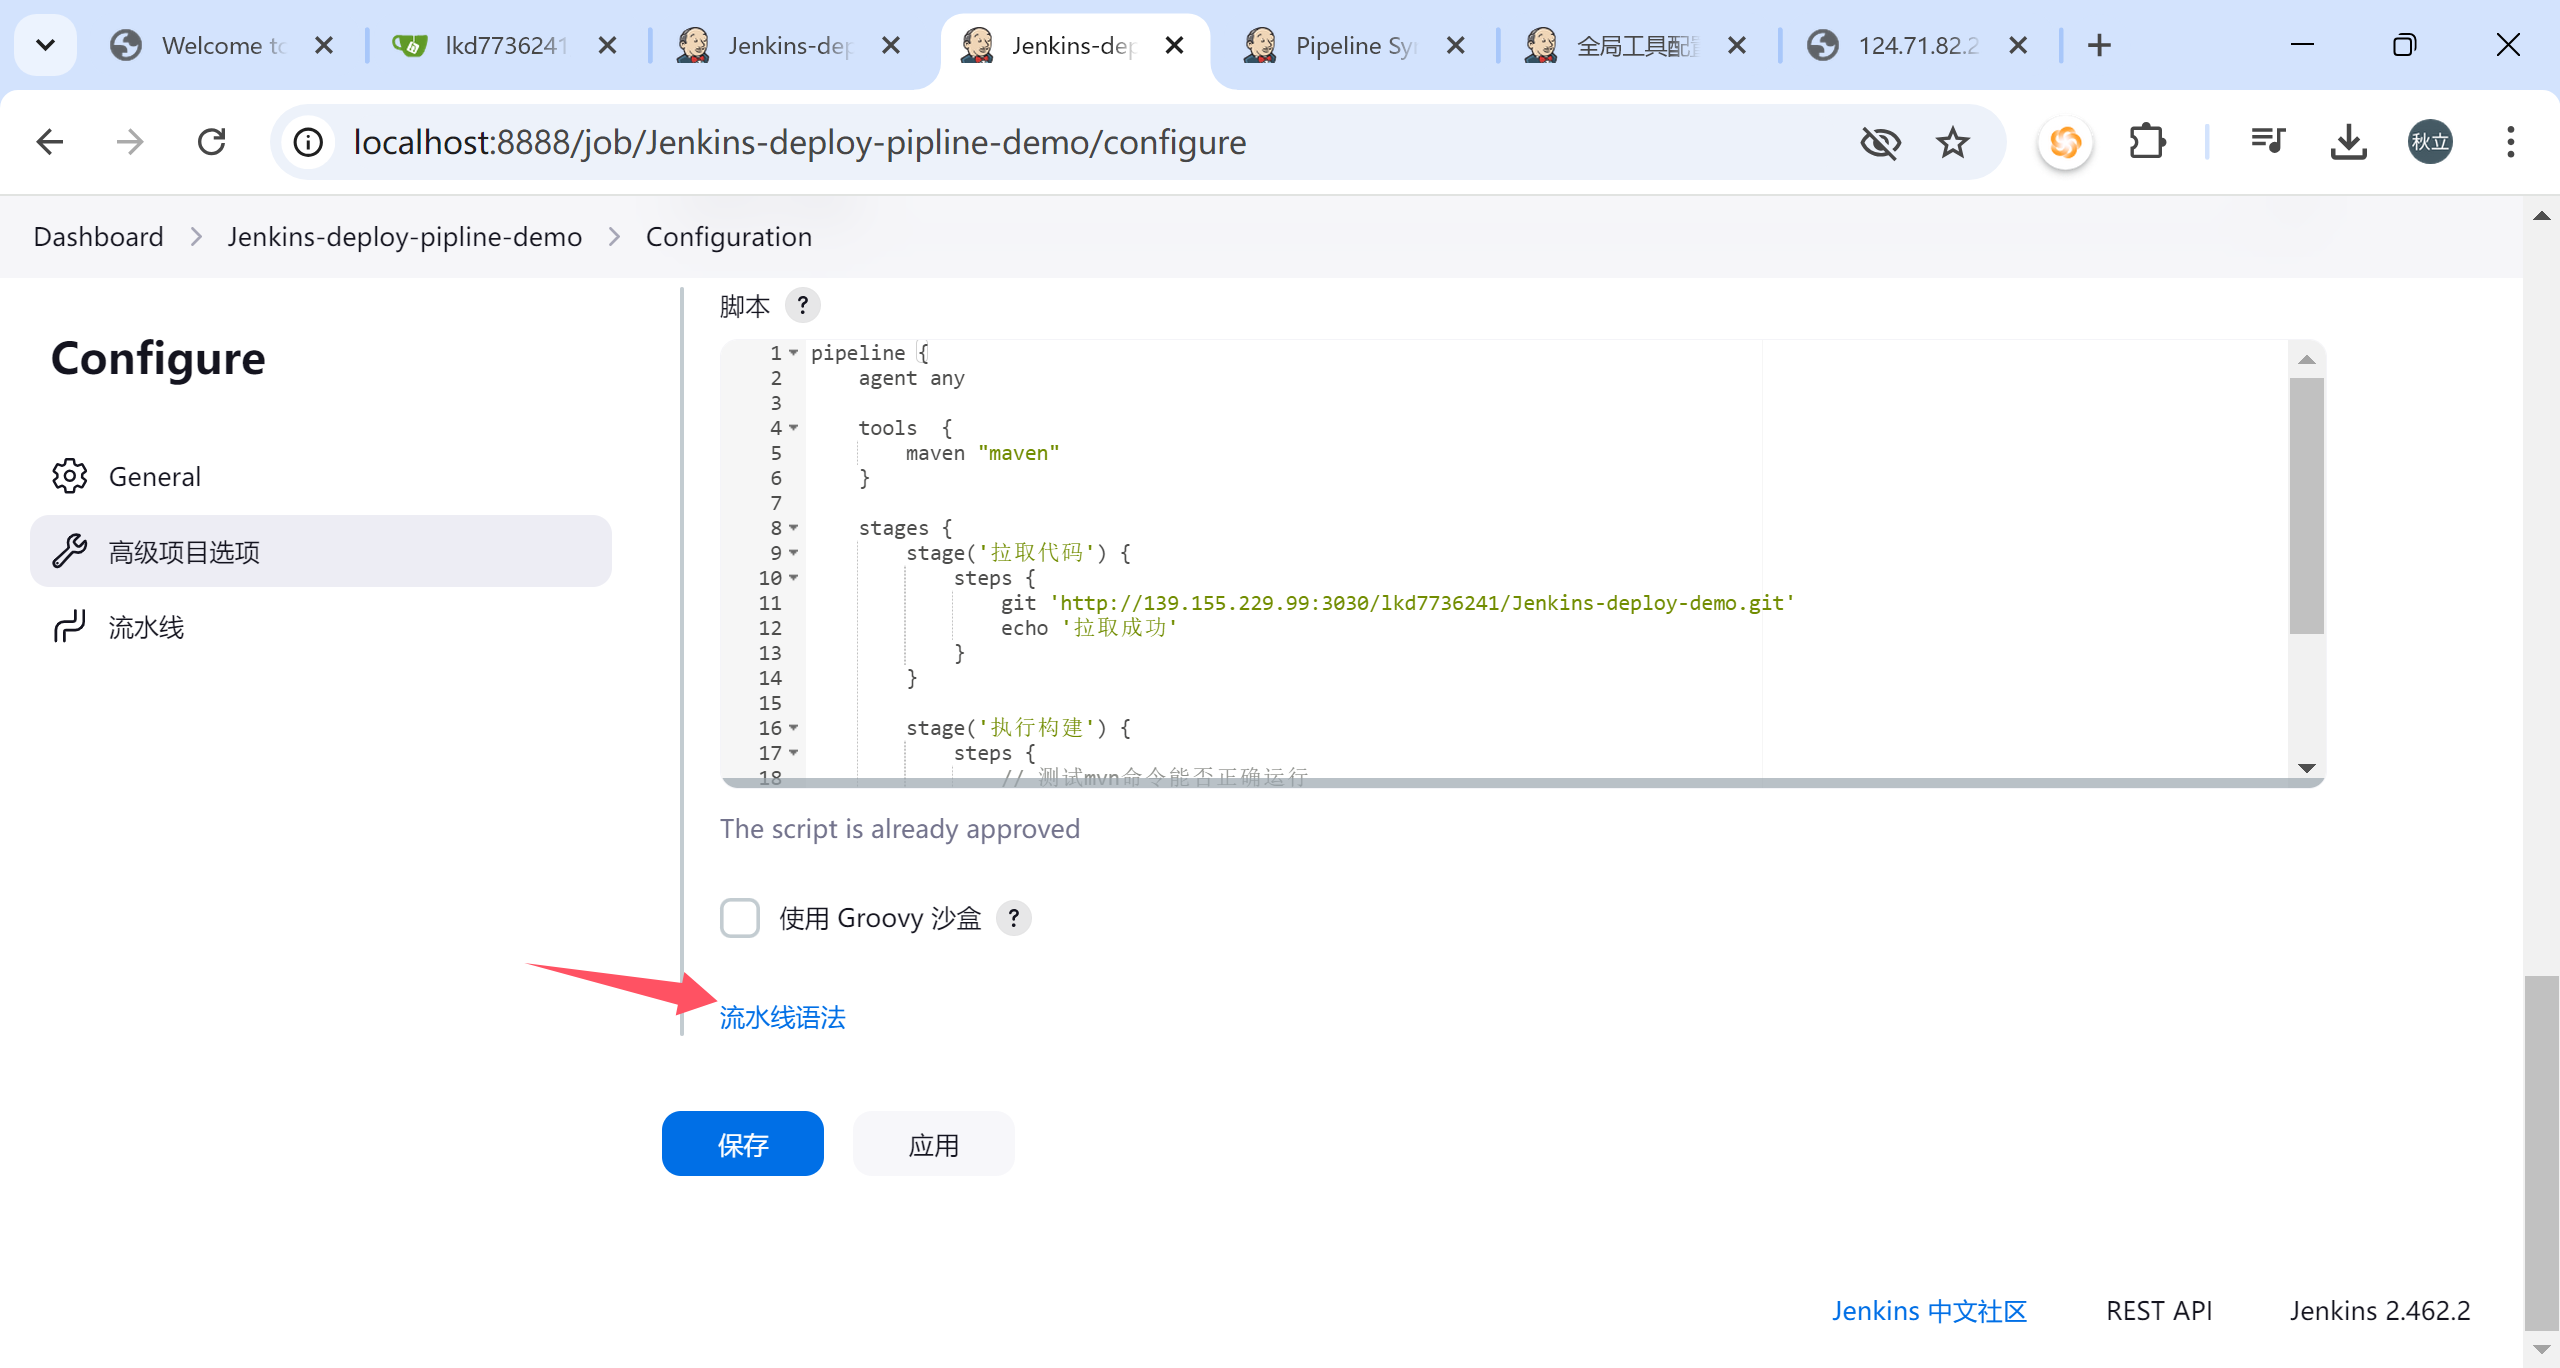The height and width of the screenshot is (1368, 2560).
Task: Collapse the 执行构建 stage fold arrow, line 16
Action: [x=794, y=728]
